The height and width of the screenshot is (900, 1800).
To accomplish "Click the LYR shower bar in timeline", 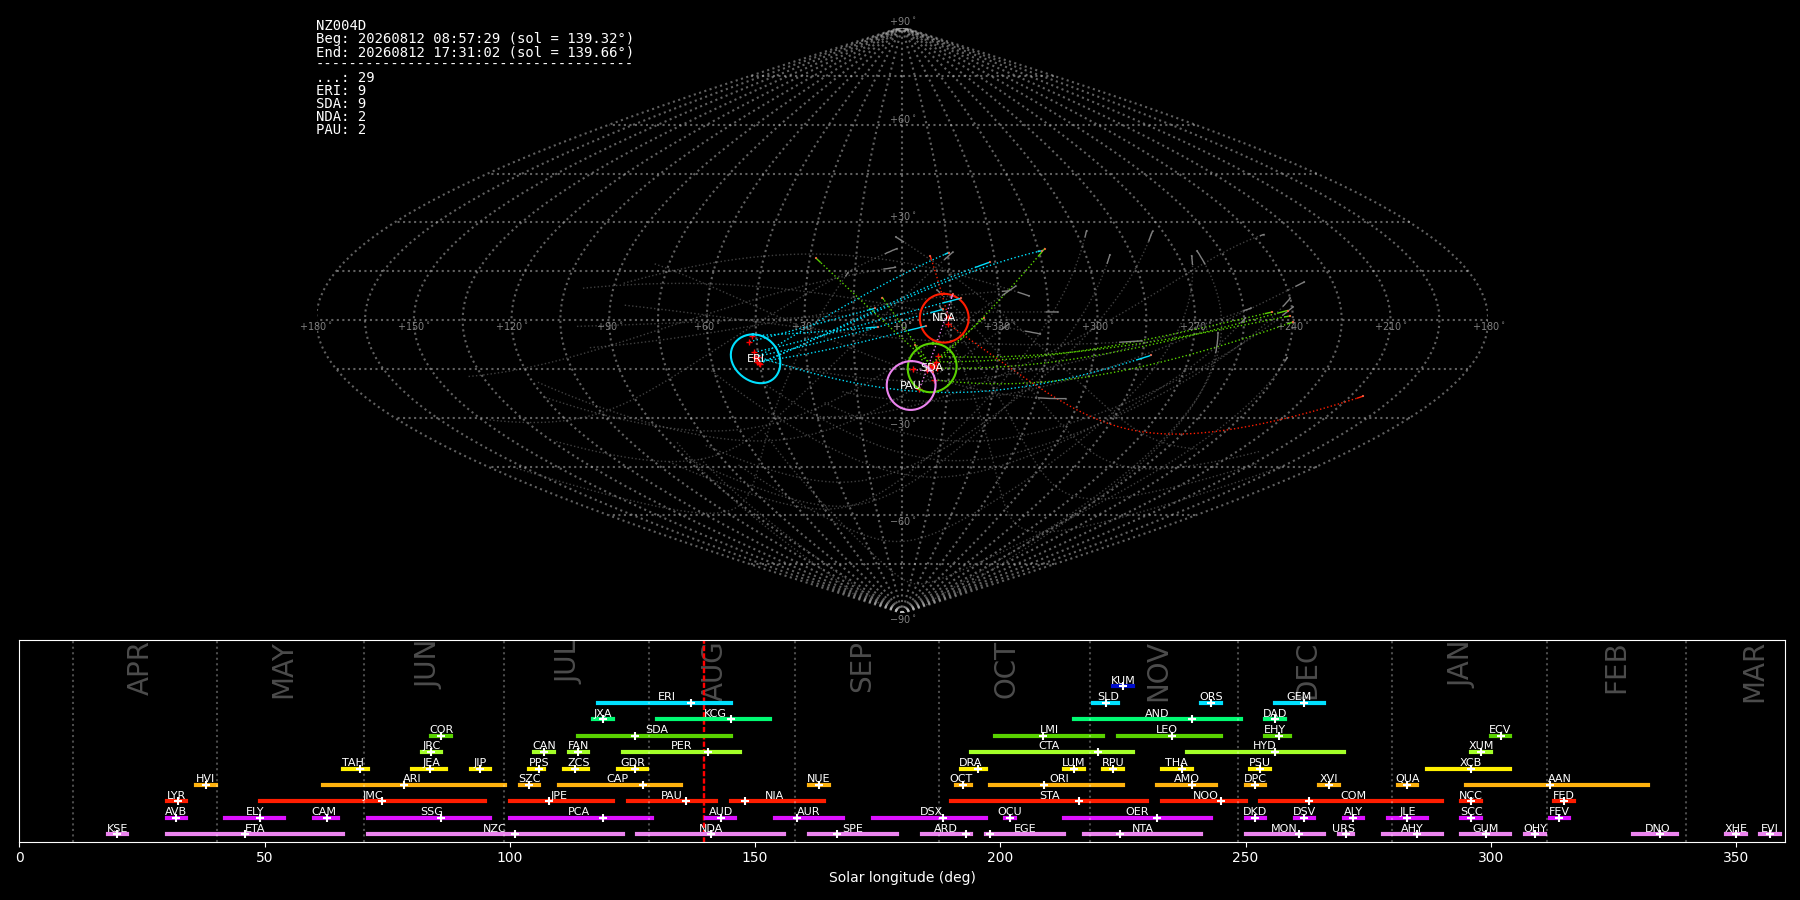I will 176,801.
